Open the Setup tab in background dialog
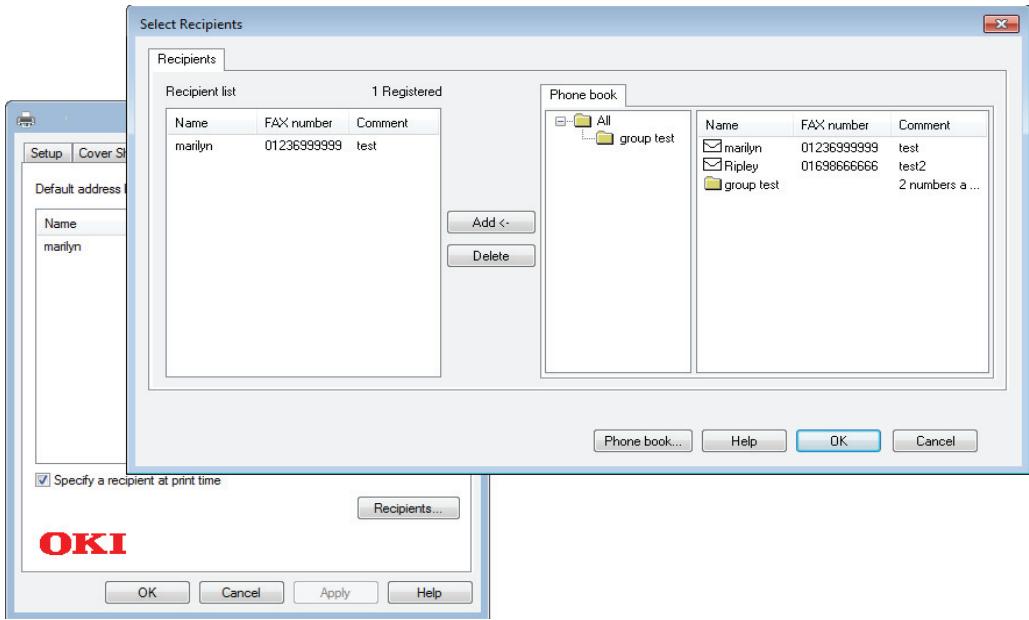Screen dimensions: 1029x620 coord(45,153)
